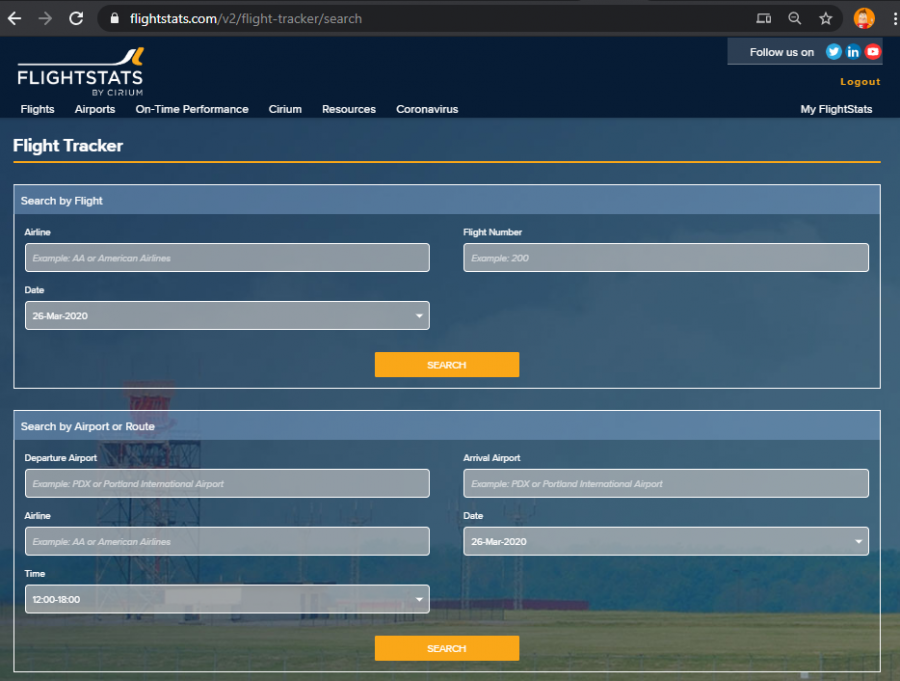Screen dimensions: 900x681
Task: Click the Departure Airport field
Action: pos(227,483)
